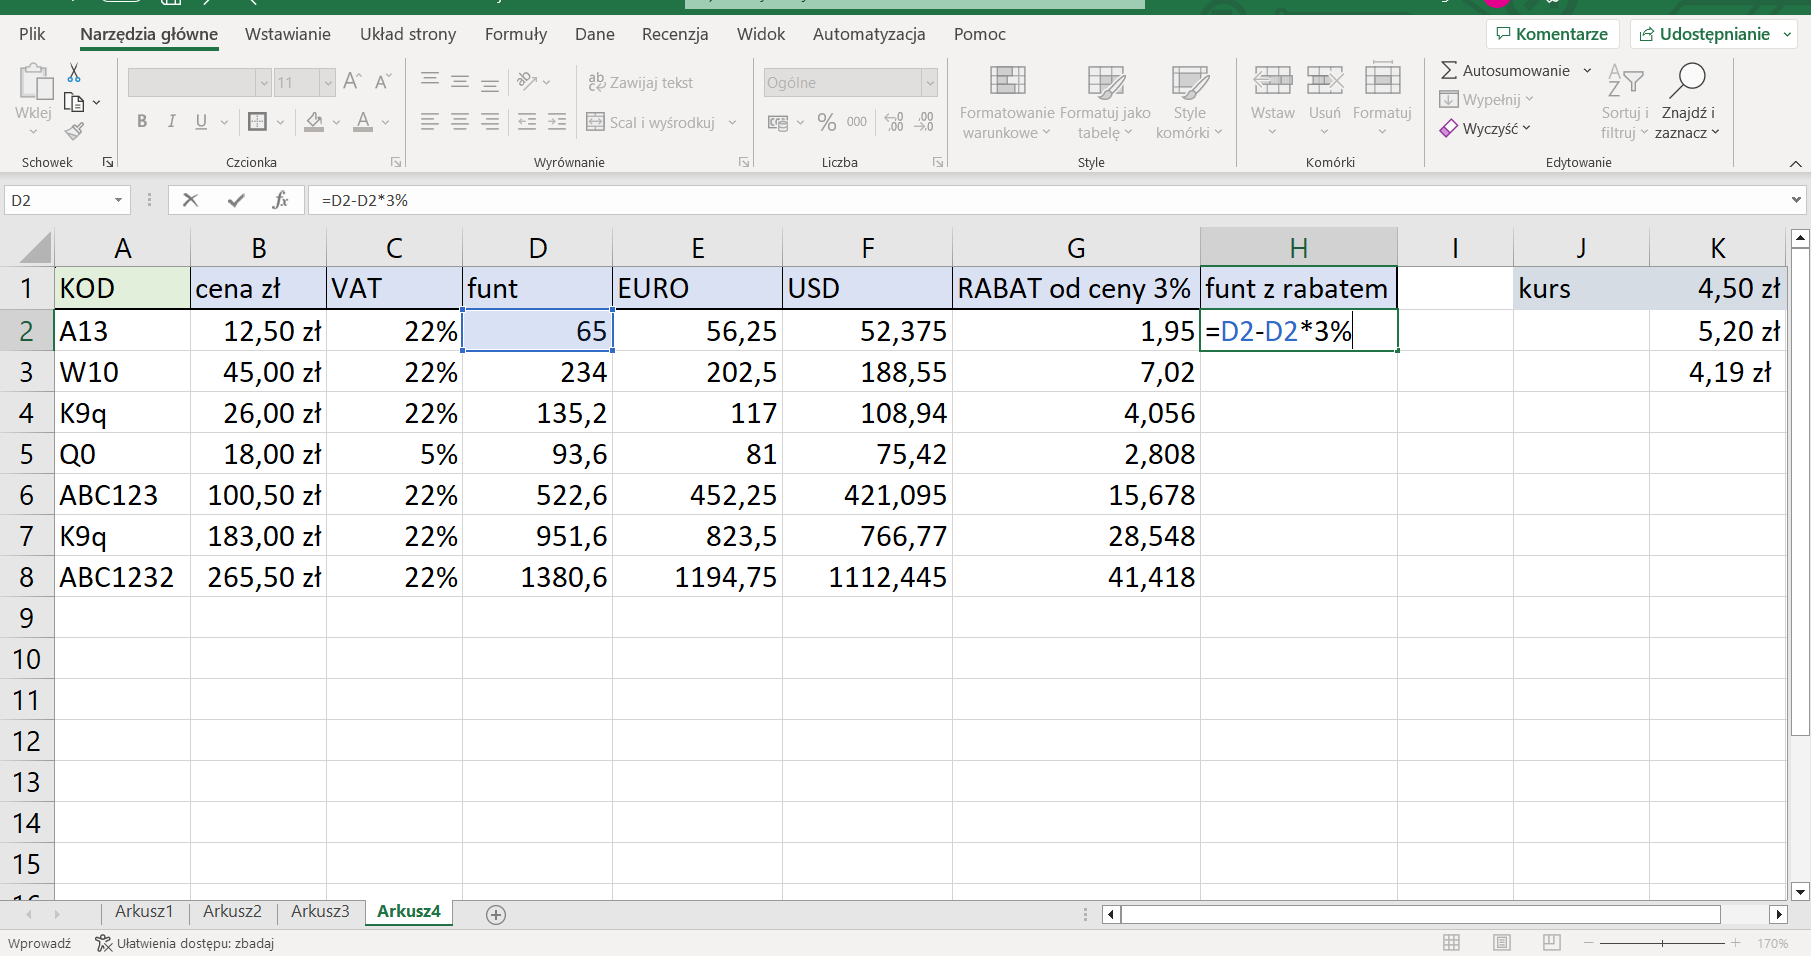Select the Format Painter brush icon
Screen dimensions: 1811x956
point(74,131)
